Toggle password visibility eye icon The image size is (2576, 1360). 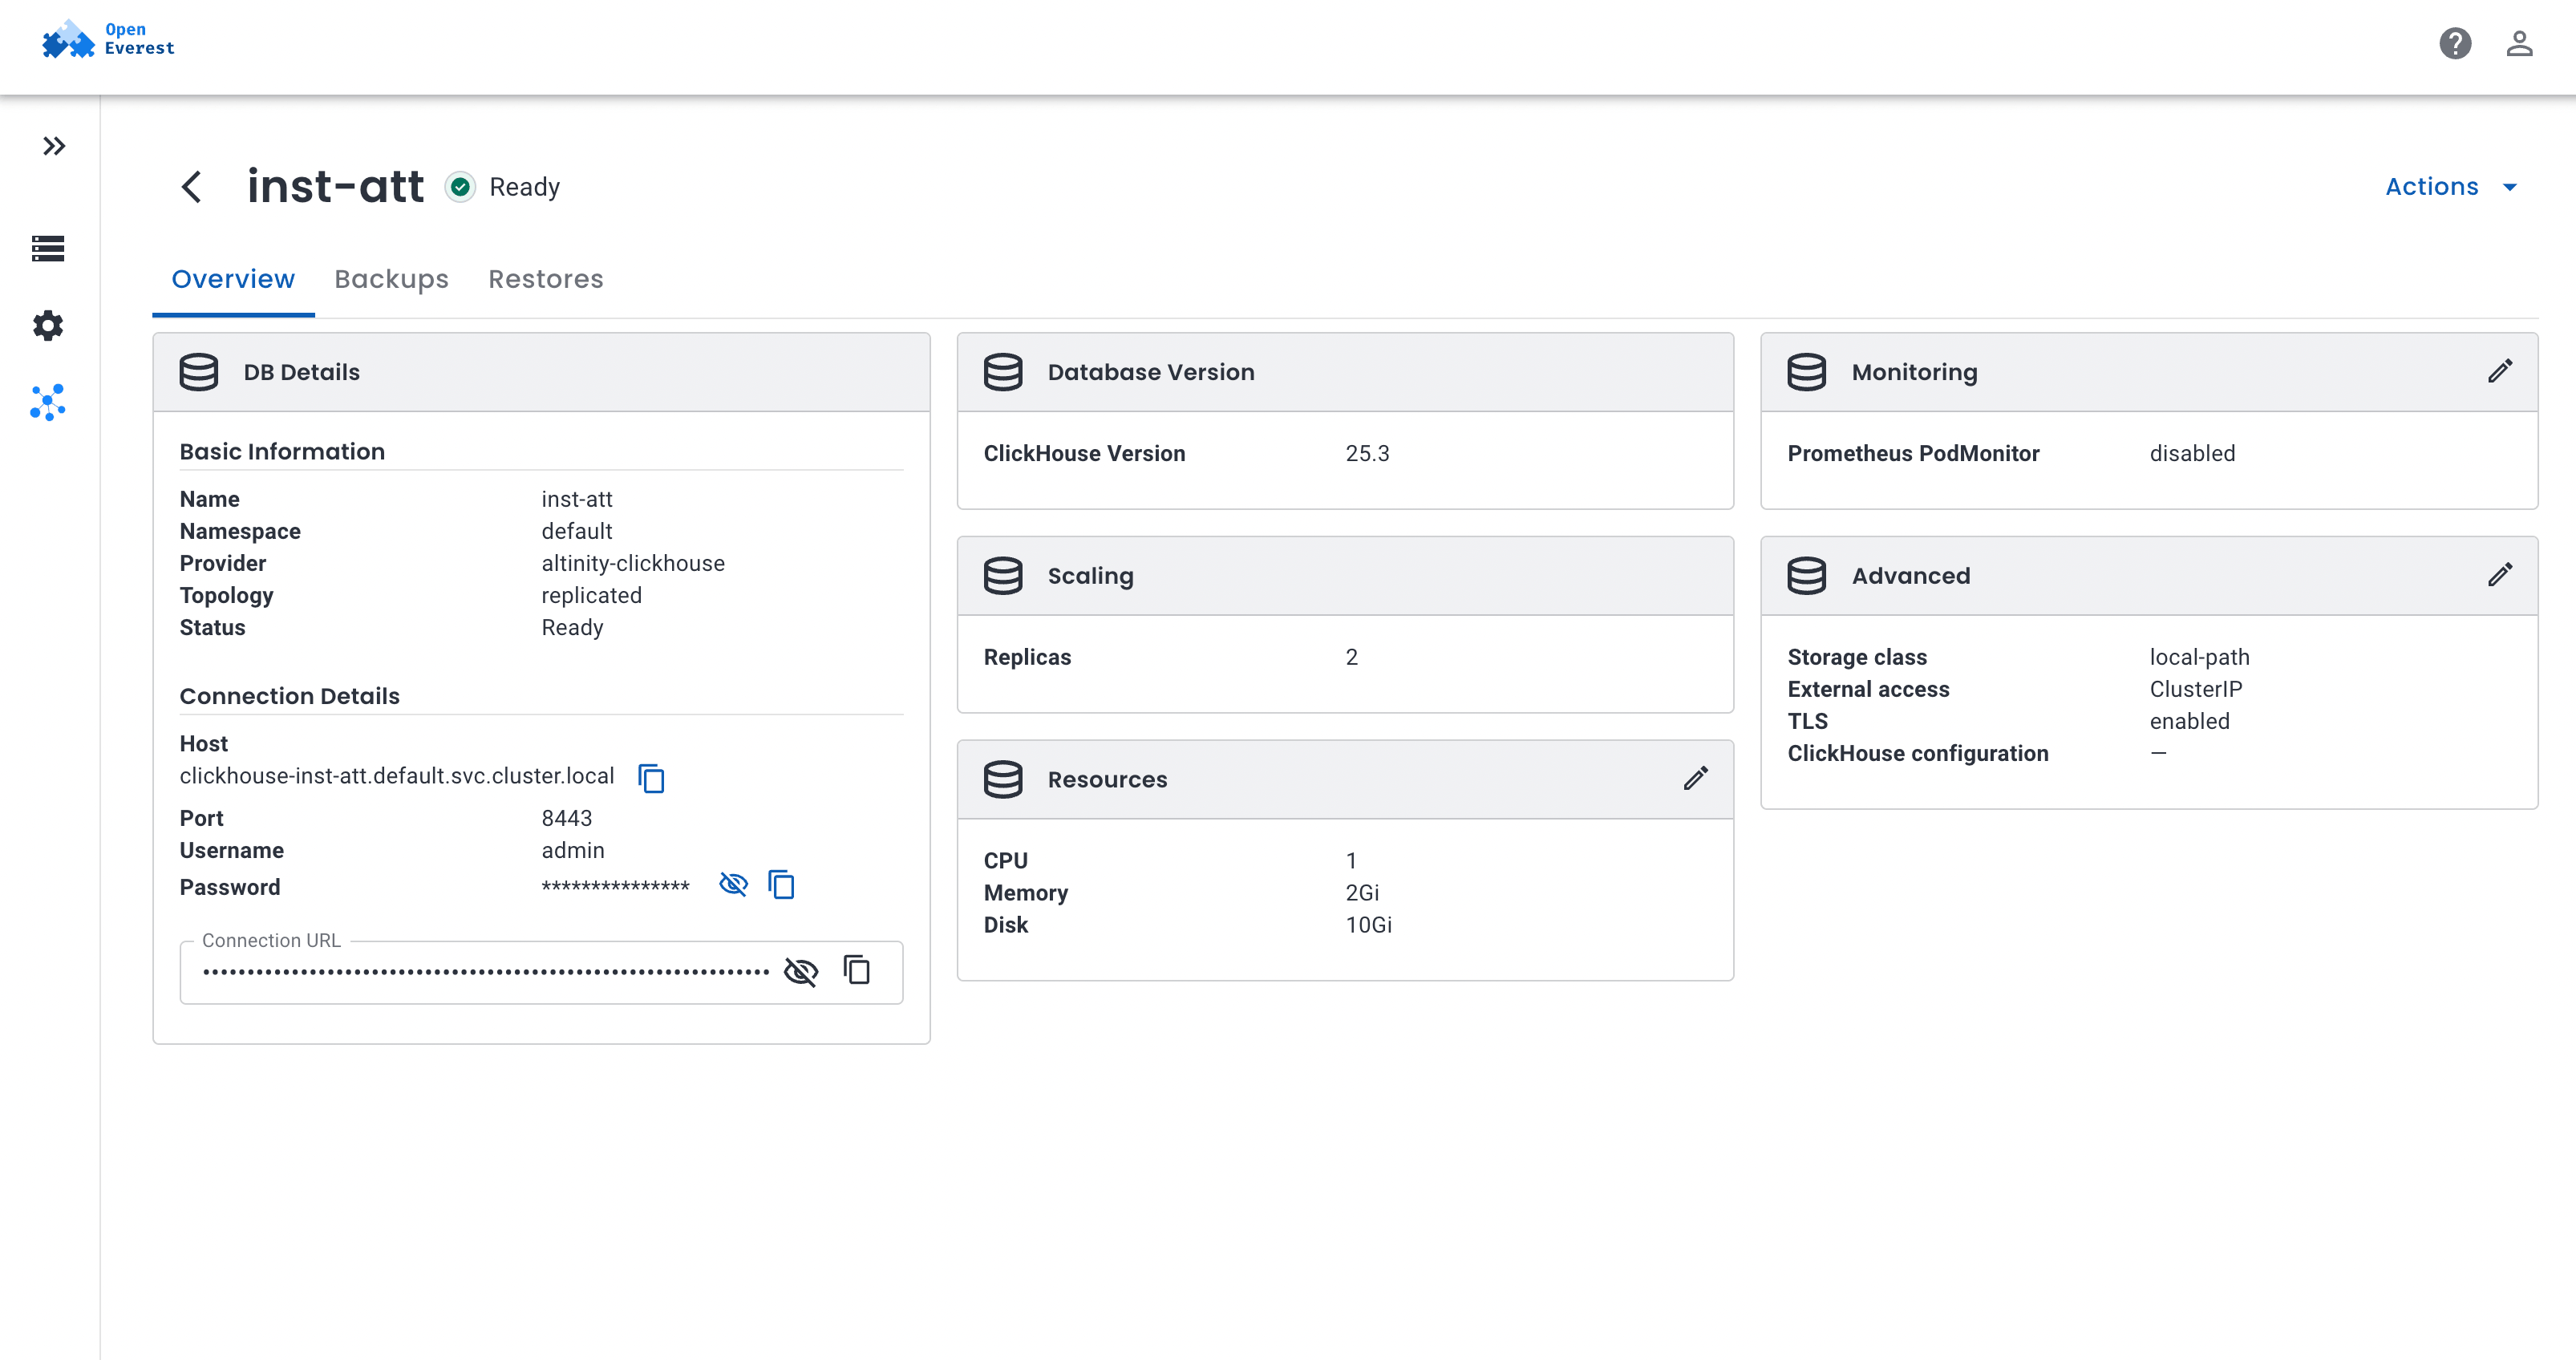pyautogui.click(x=733, y=884)
